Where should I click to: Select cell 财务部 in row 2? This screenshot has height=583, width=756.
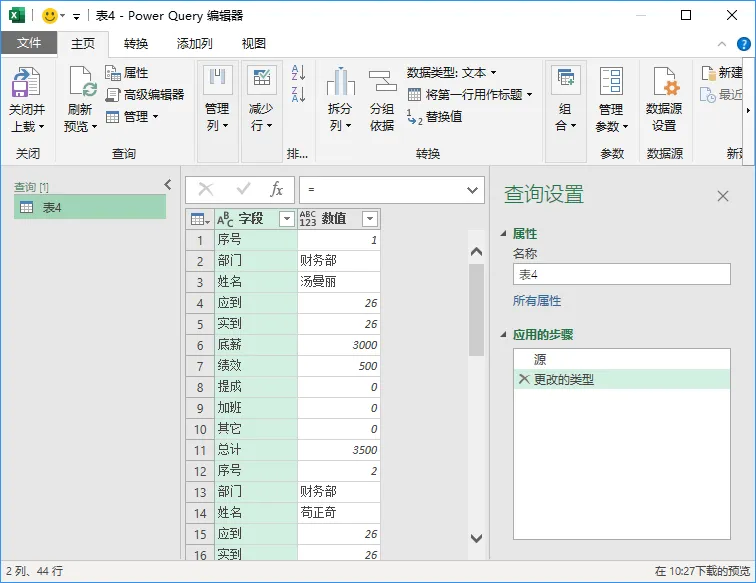pos(338,261)
